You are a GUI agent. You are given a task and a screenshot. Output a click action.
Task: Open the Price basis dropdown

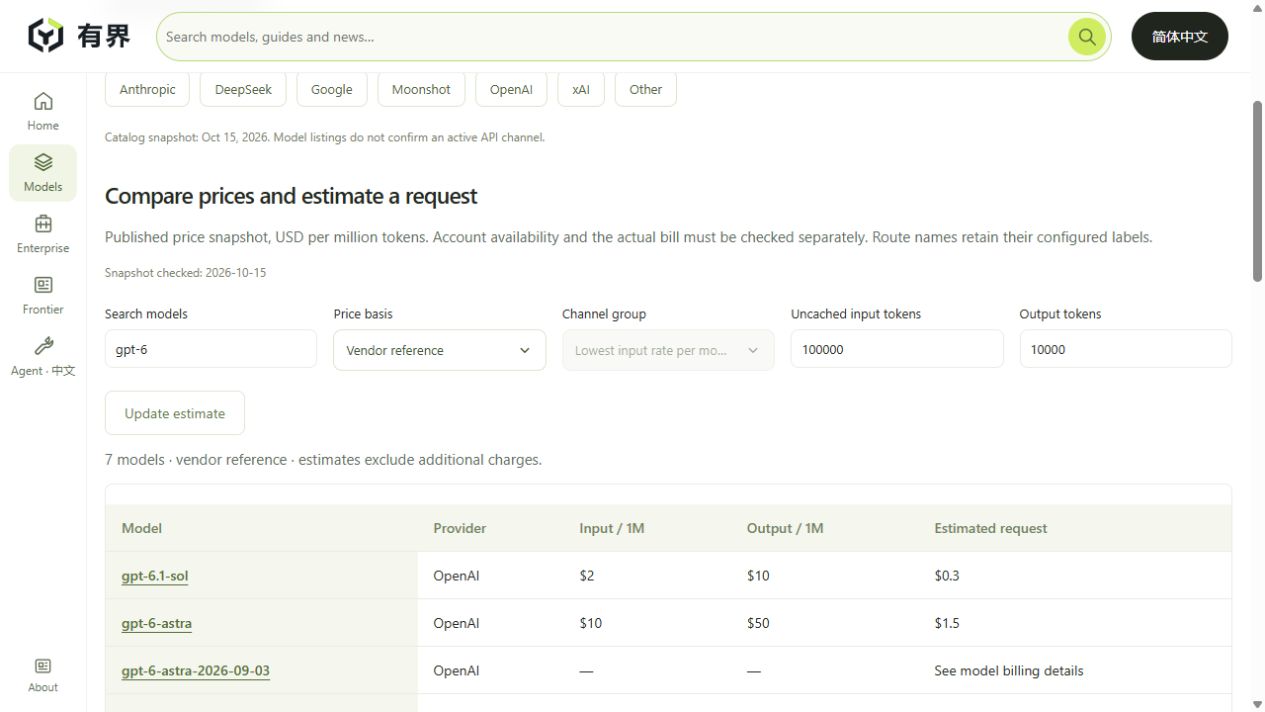coord(440,350)
